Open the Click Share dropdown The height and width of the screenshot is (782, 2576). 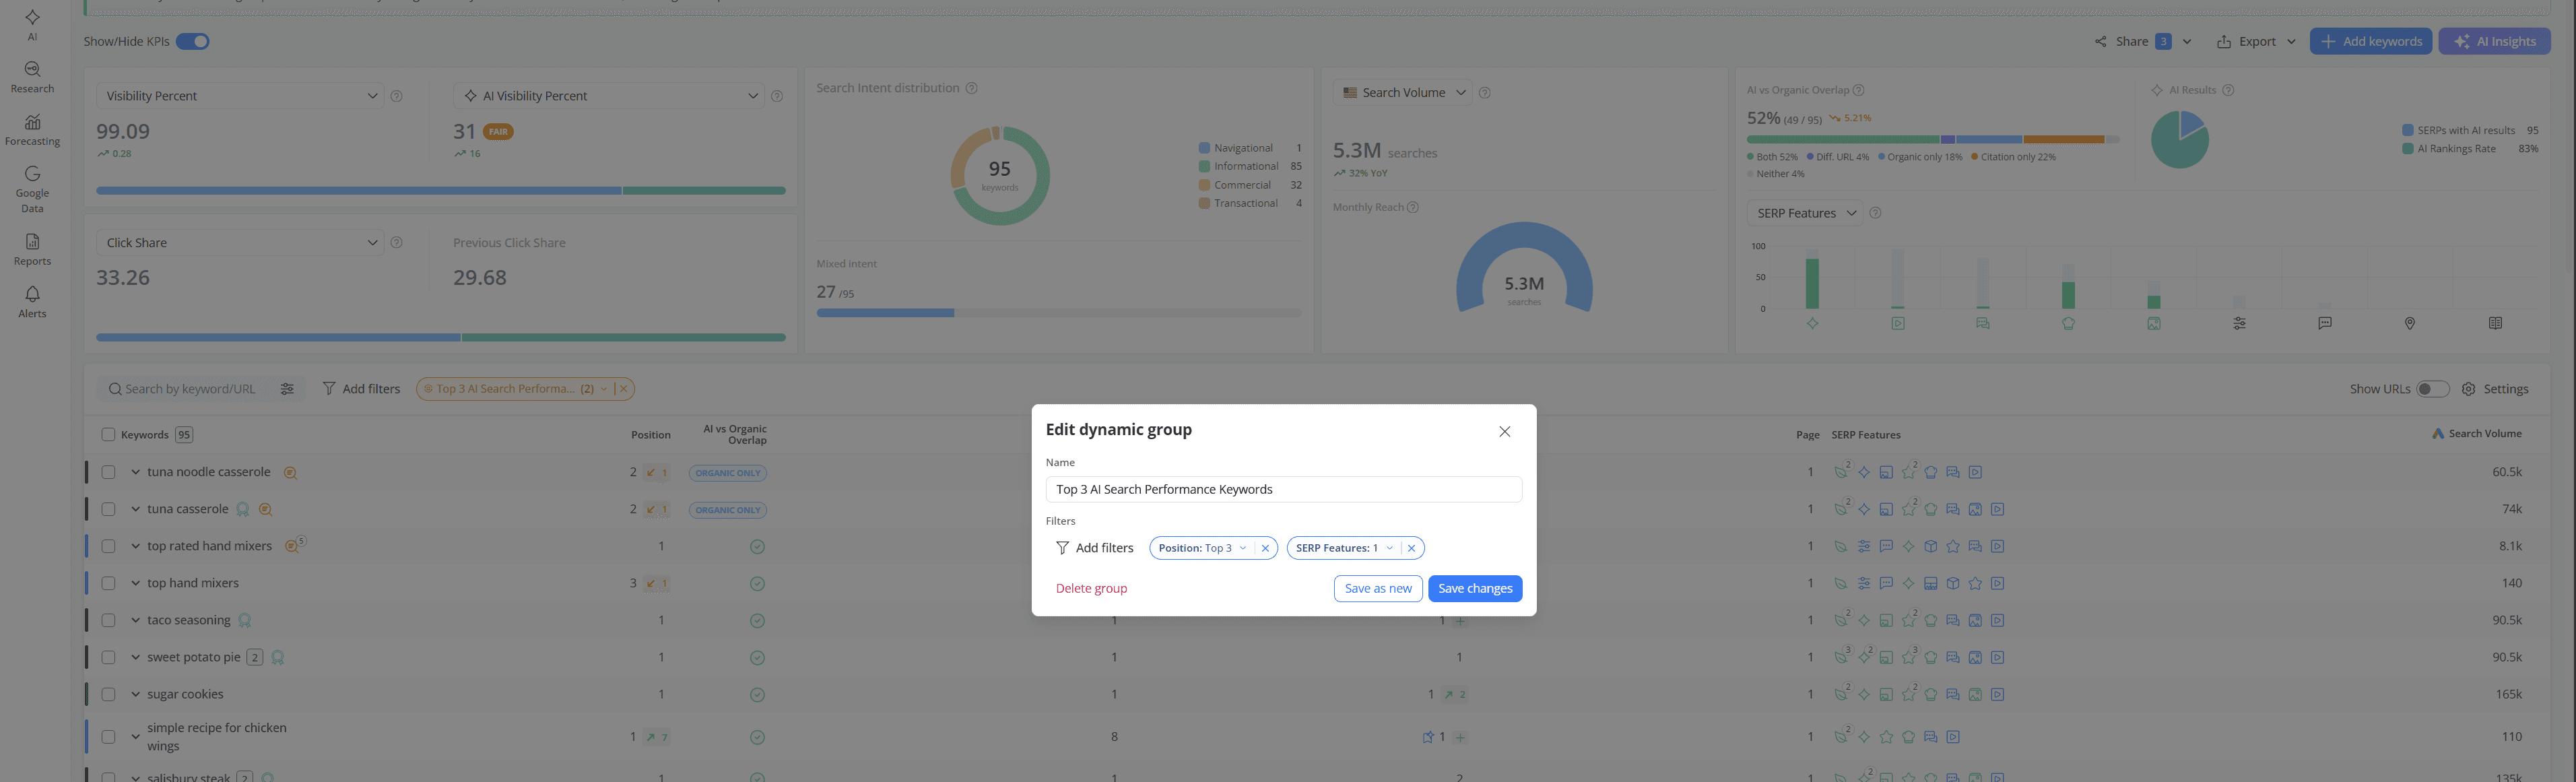(240, 243)
